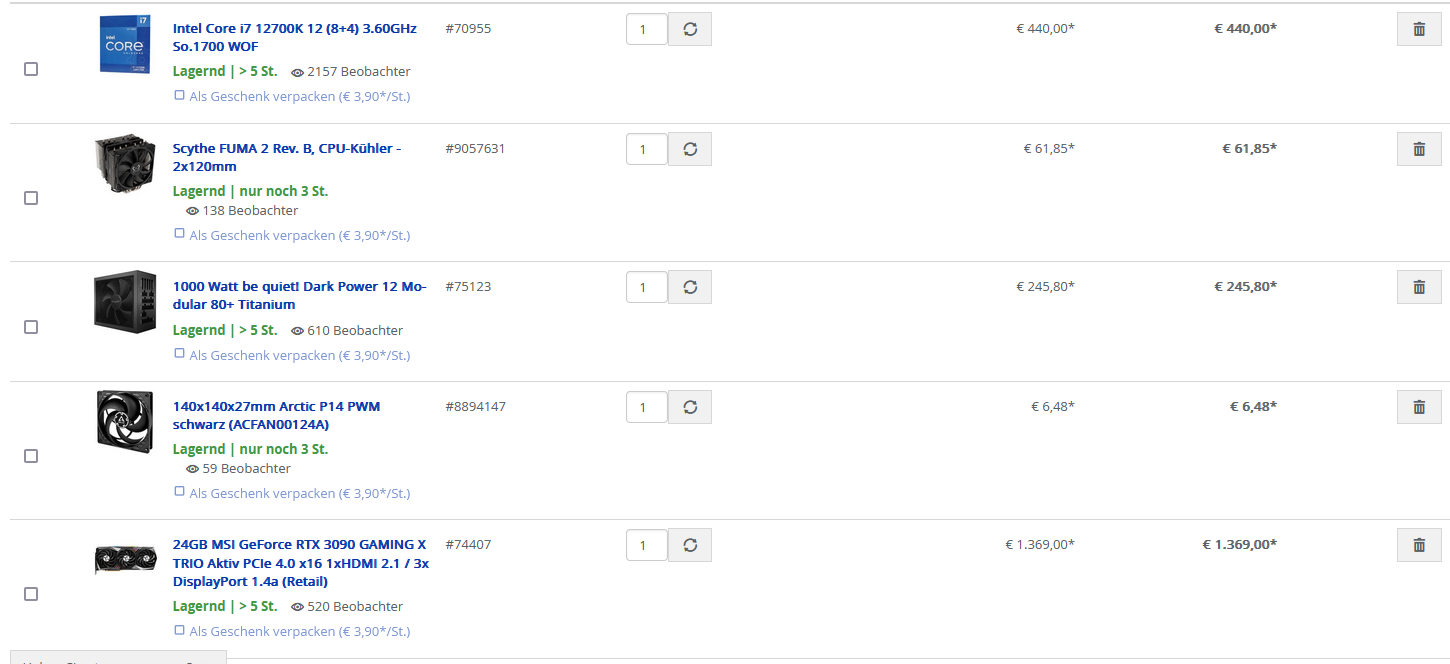Update quantity of Scythe FUMA 2 cooler

pos(690,149)
